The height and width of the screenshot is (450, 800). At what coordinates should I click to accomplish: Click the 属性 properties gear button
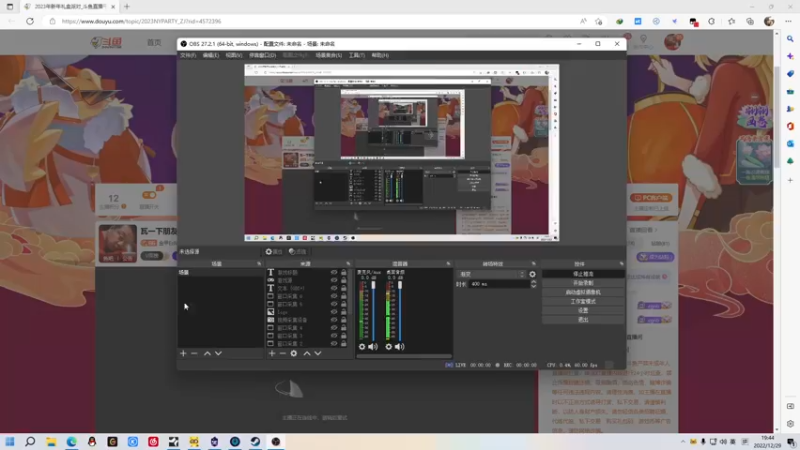pyautogui.click(x=274, y=252)
